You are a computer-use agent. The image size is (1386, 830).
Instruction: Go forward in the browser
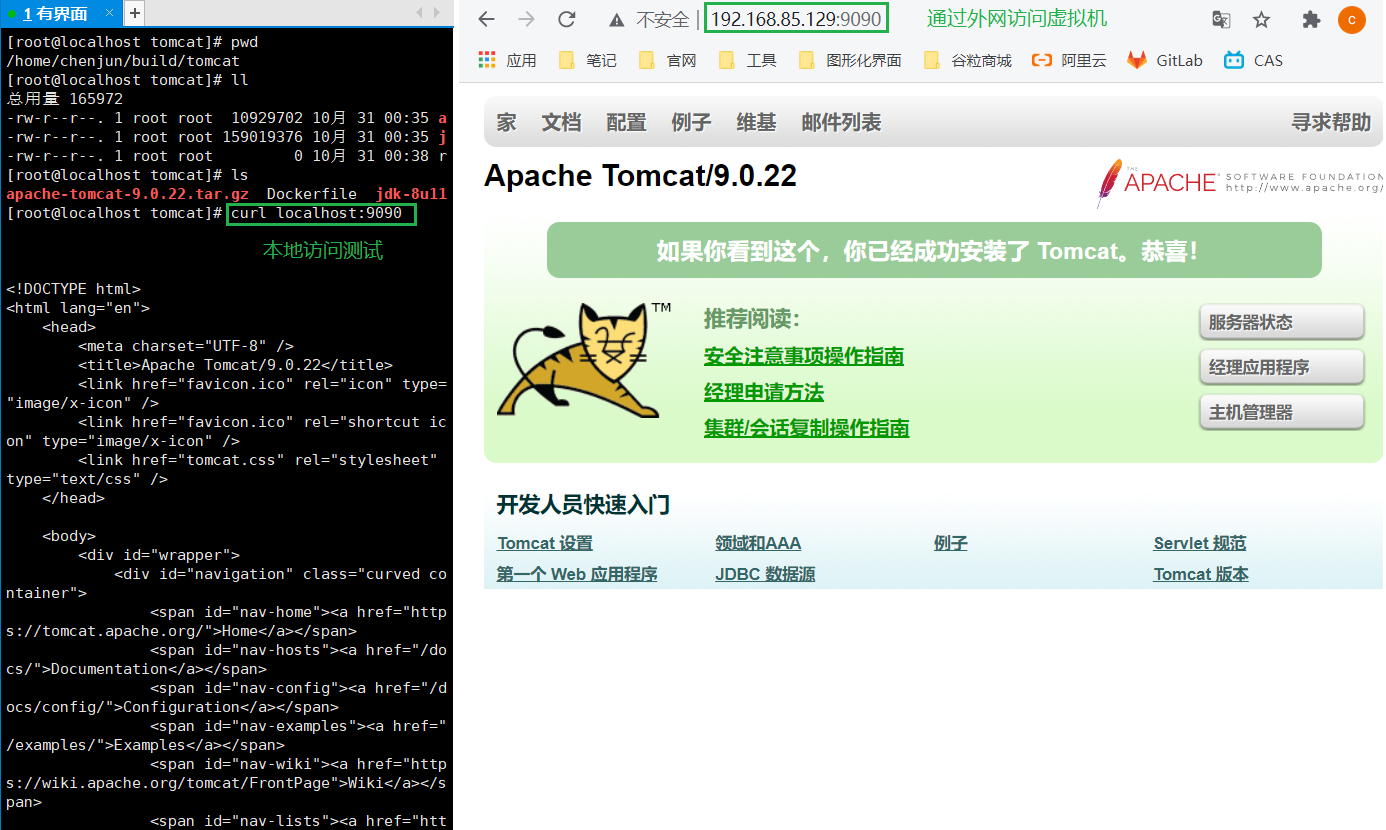[527, 19]
